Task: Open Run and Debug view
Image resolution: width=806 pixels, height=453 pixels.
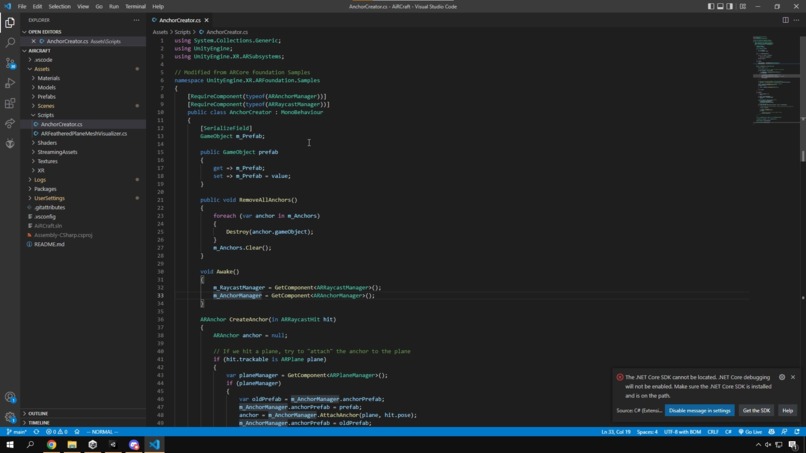Action: click(x=10, y=83)
